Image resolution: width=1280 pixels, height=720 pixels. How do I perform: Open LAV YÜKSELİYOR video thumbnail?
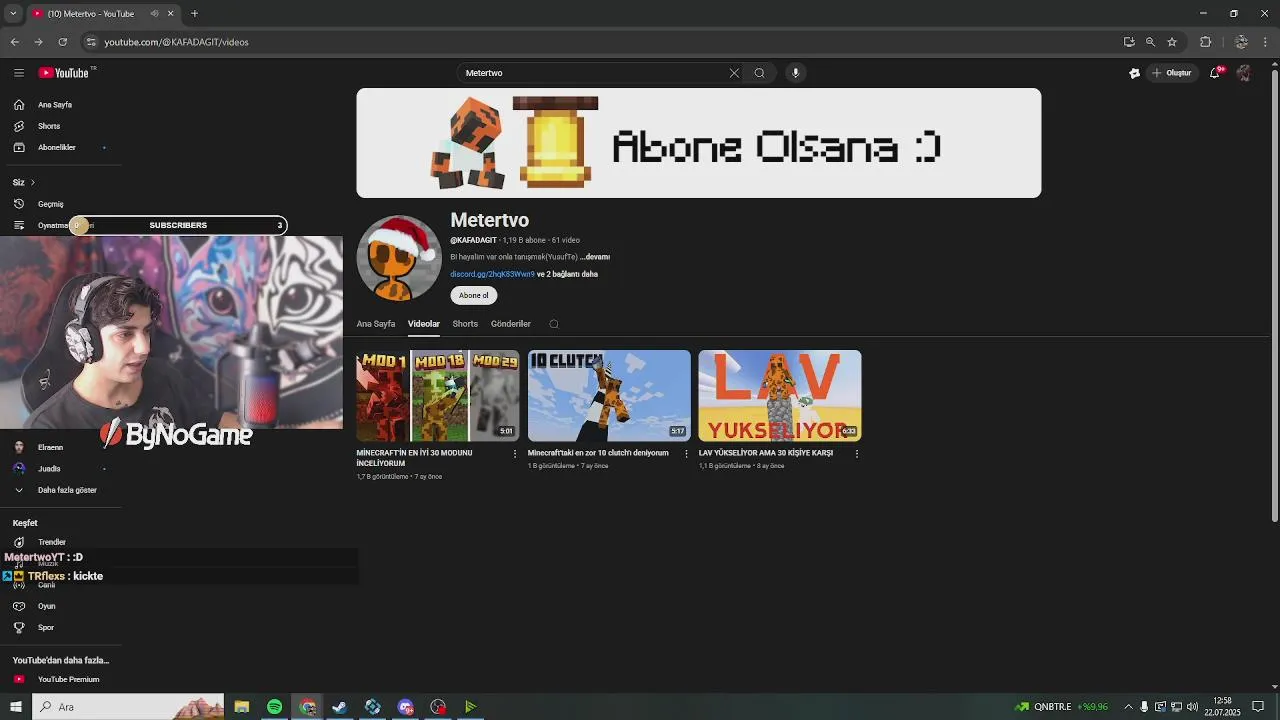coord(780,396)
